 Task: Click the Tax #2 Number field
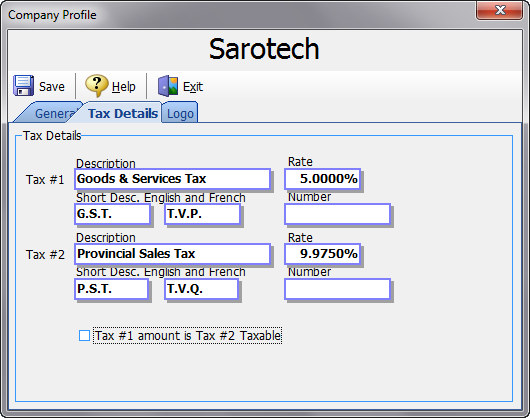337,289
